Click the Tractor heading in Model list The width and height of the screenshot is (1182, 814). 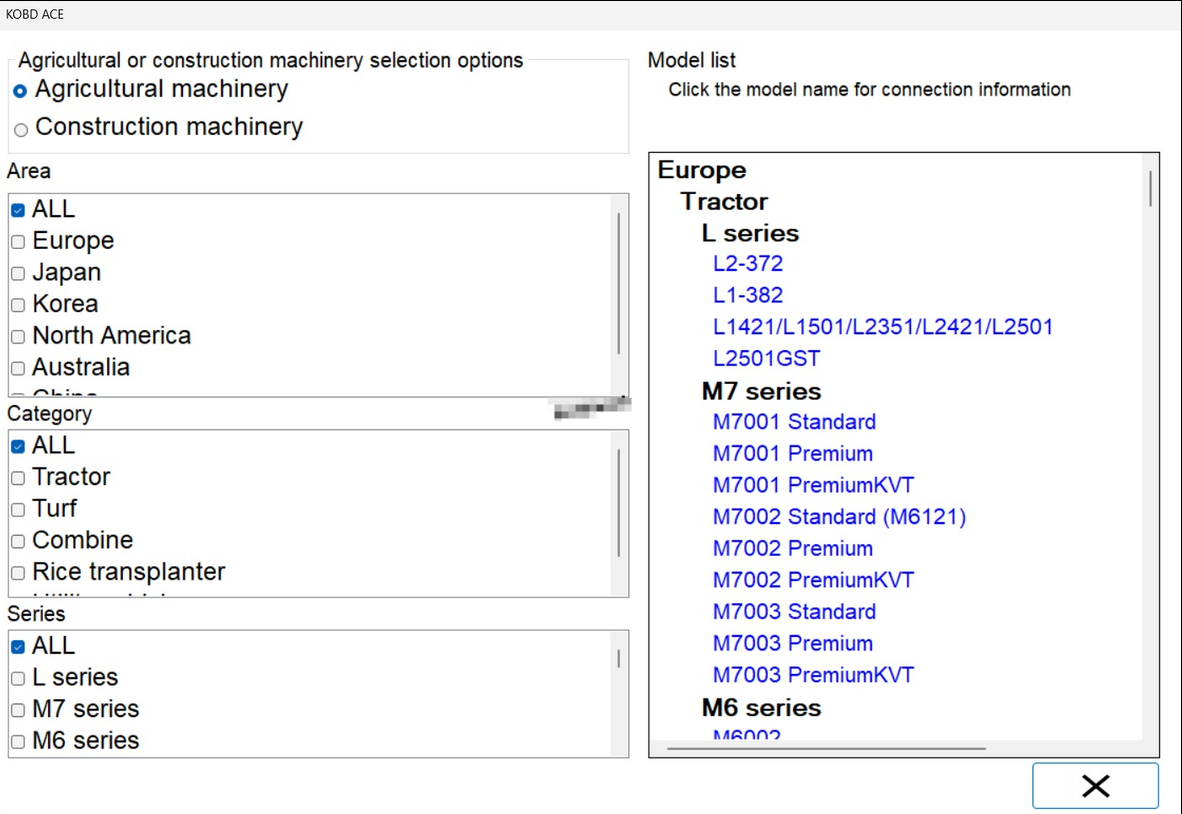click(724, 202)
